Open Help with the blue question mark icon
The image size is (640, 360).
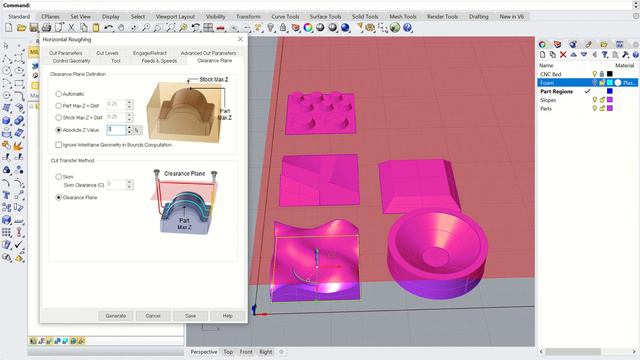[x=407, y=27]
